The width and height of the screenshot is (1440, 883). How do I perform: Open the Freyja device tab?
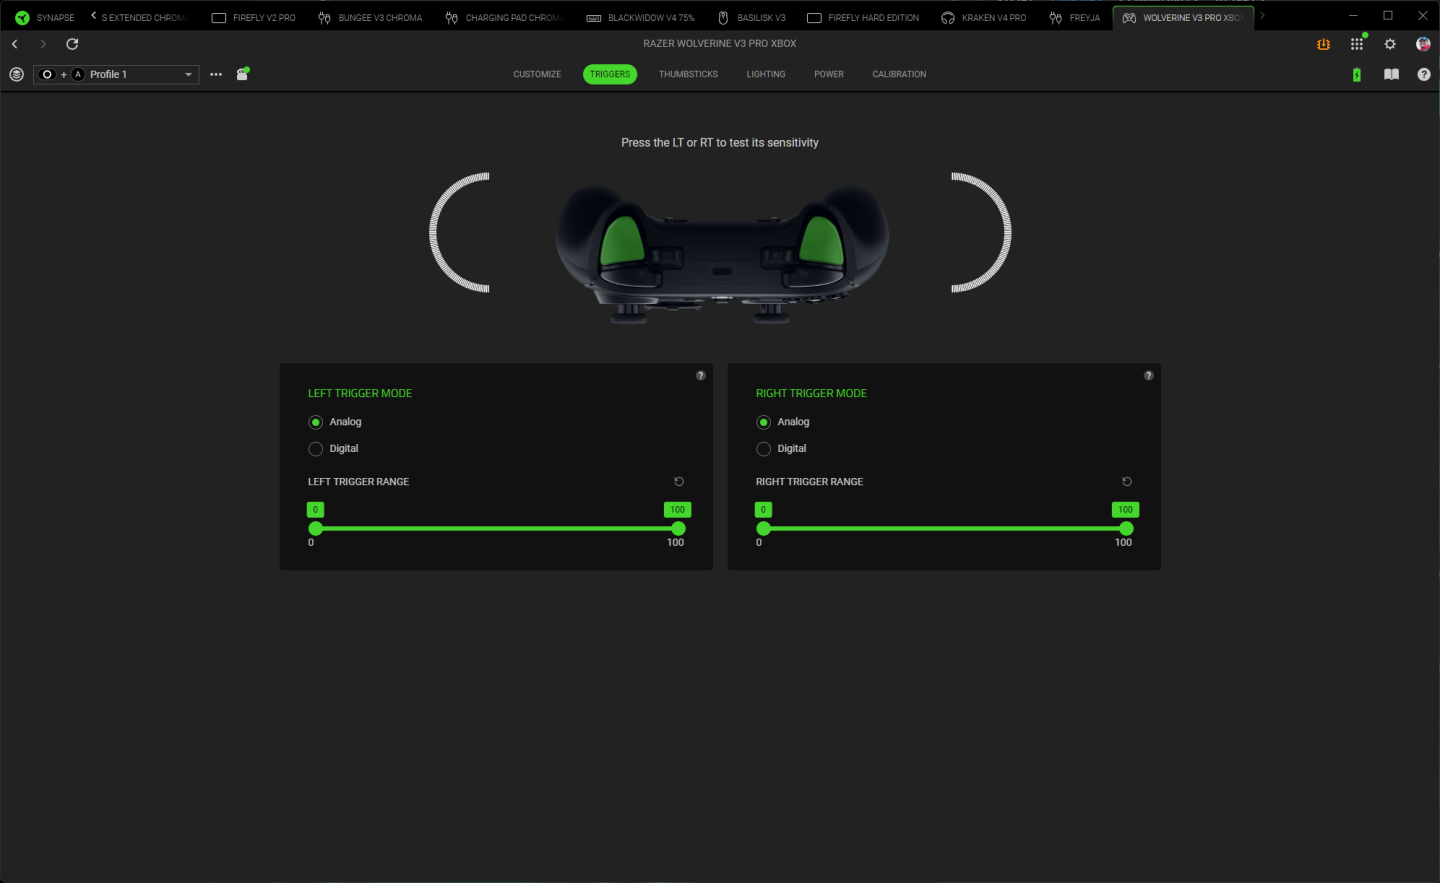(x=1075, y=18)
